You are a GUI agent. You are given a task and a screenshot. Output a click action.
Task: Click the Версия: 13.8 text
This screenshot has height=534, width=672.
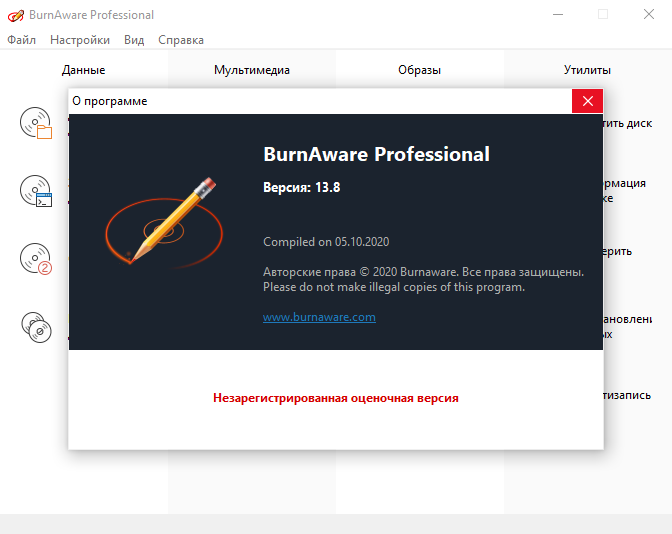[302, 187]
